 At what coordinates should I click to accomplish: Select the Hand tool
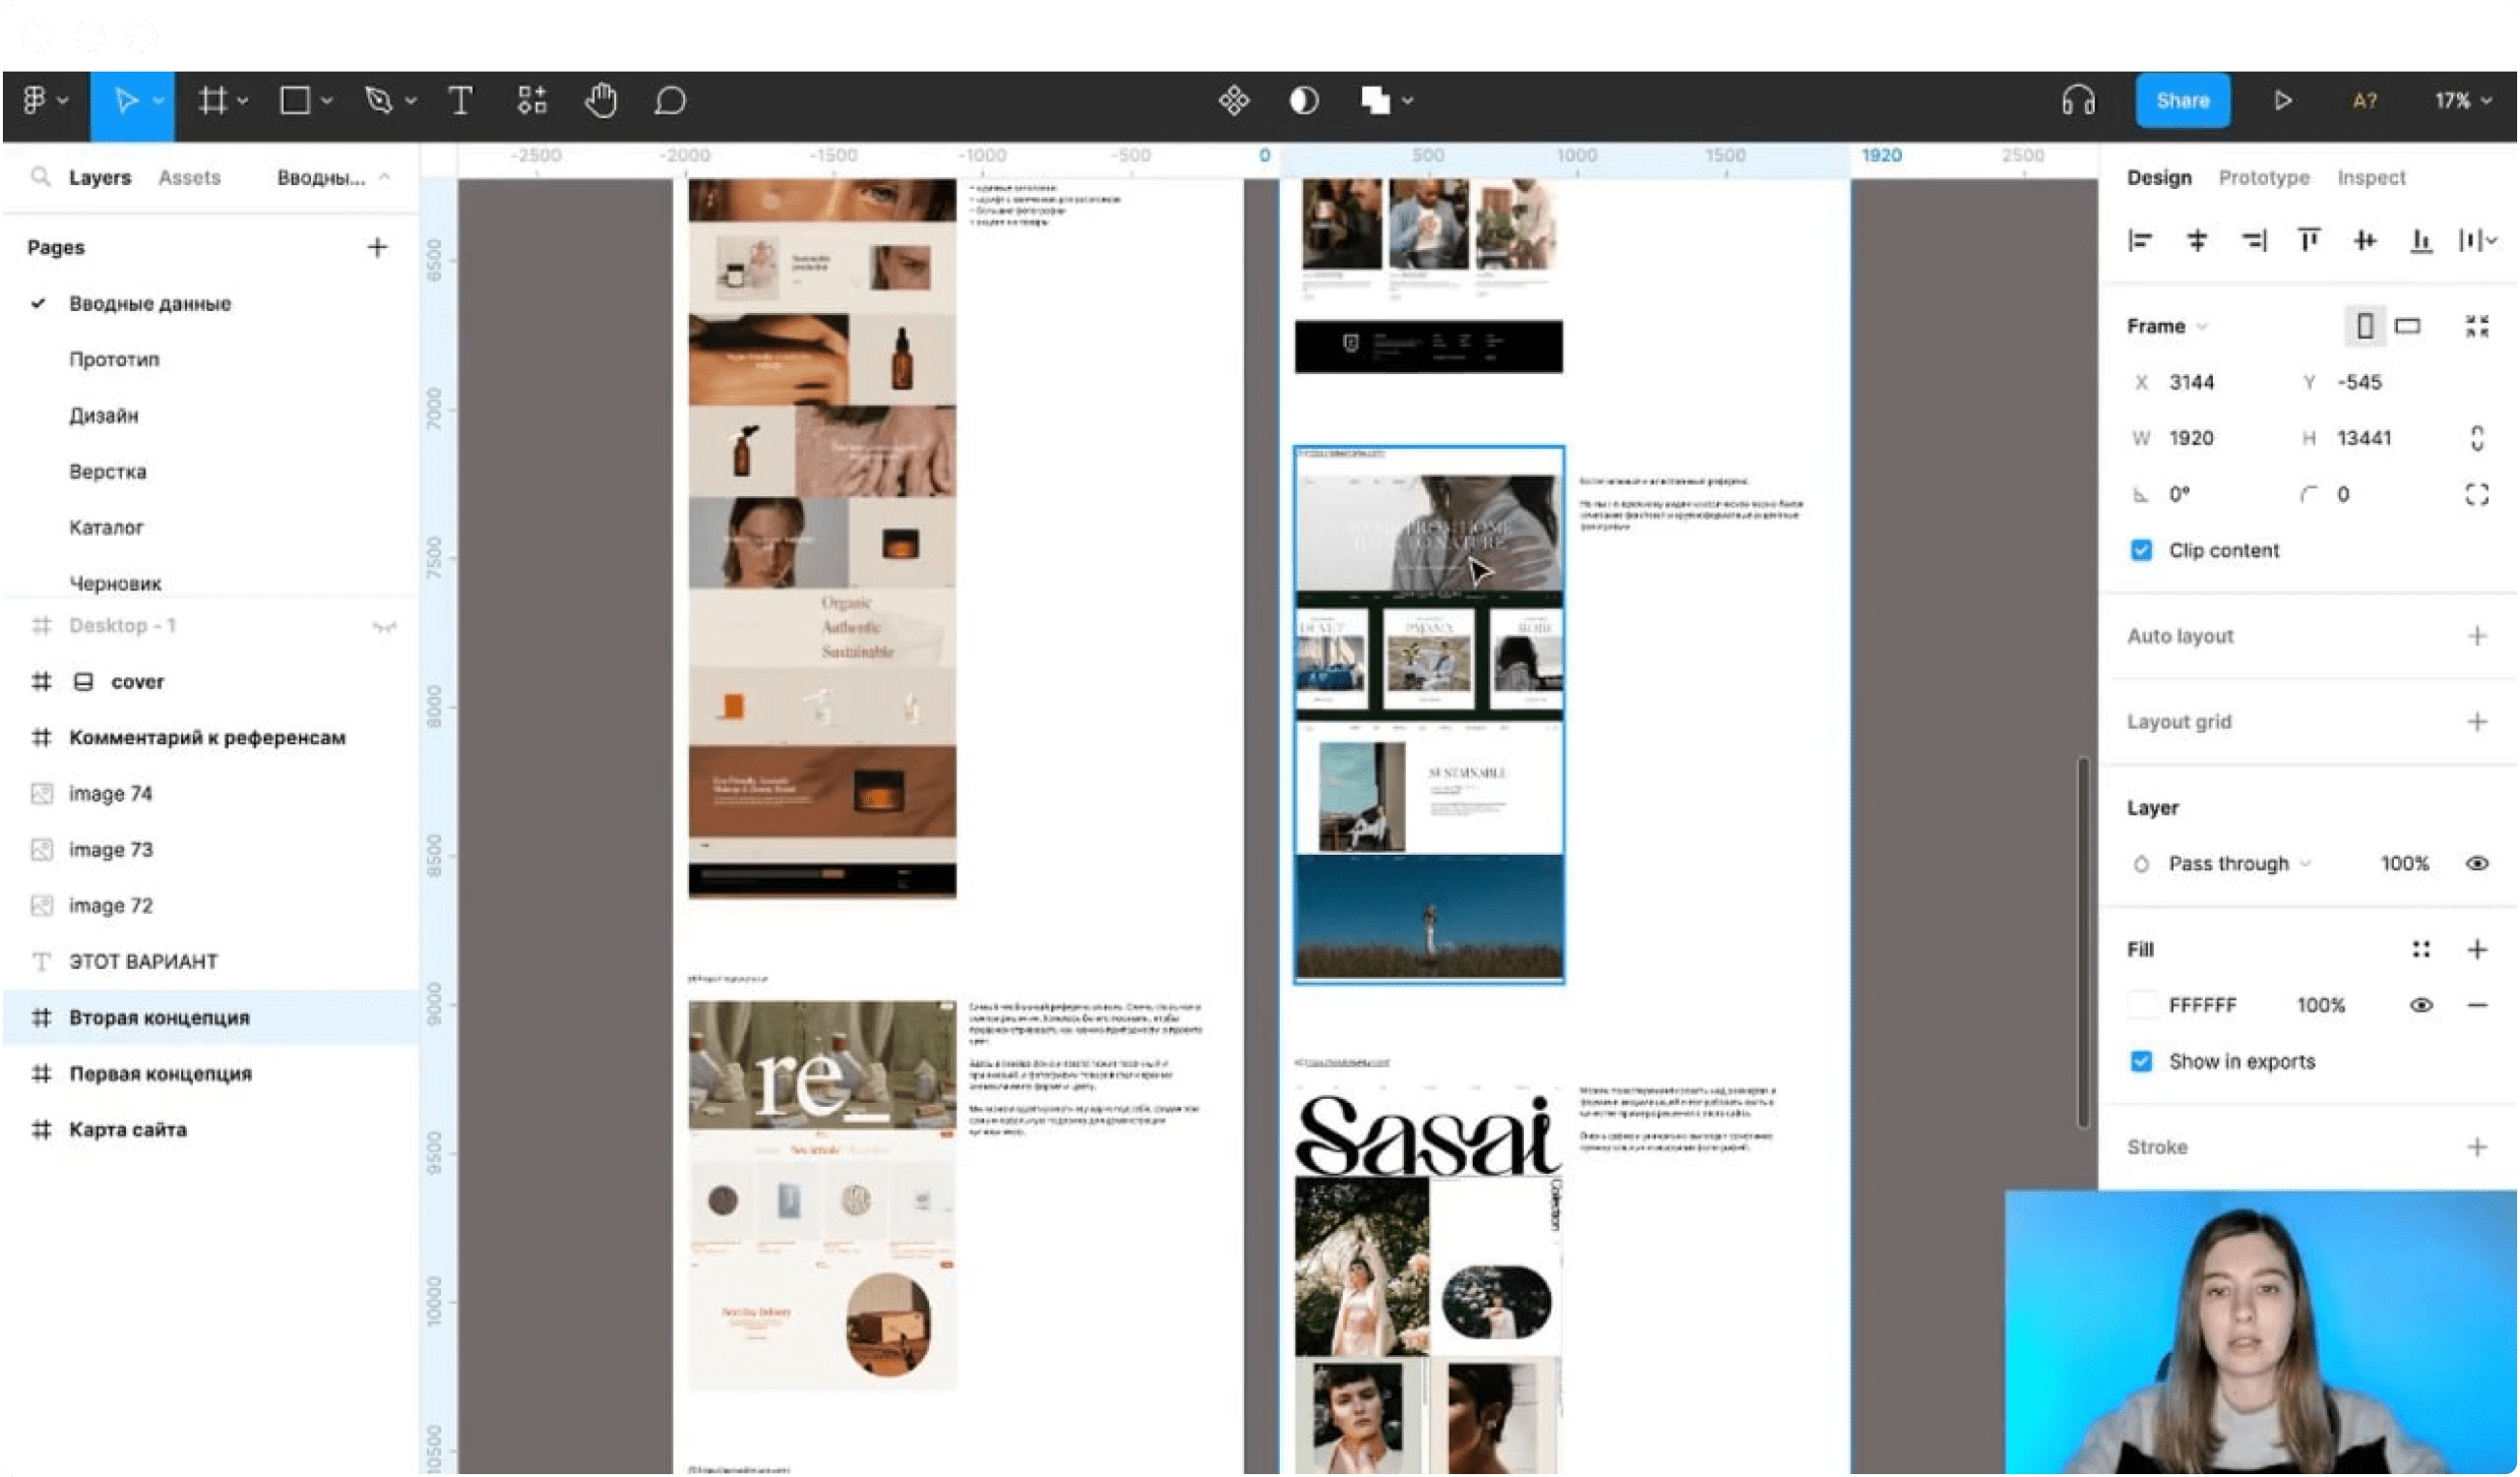pyautogui.click(x=600, y=101)
